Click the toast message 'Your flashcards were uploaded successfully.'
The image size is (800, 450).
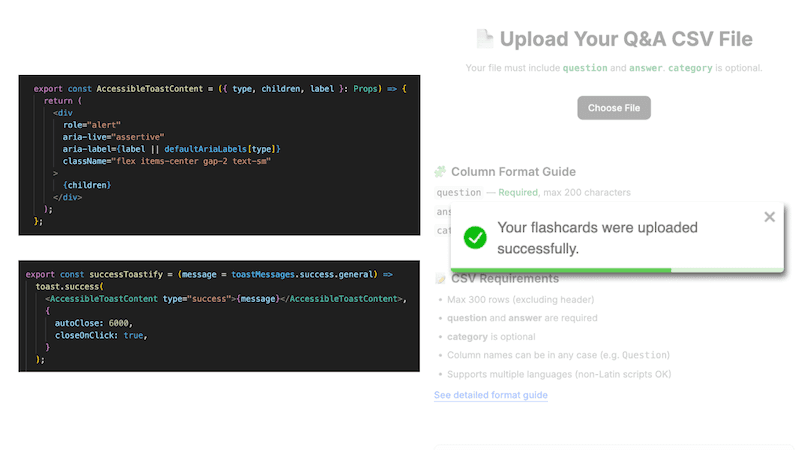(597, 238)
